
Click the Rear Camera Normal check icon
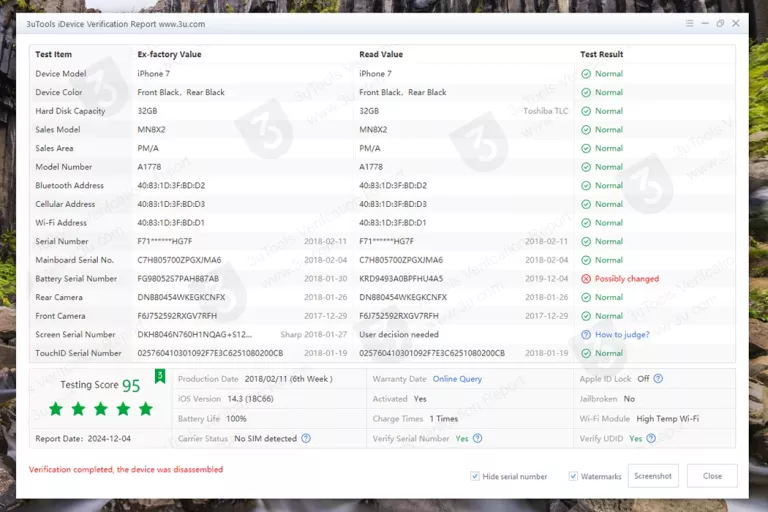tap(586, 297)
